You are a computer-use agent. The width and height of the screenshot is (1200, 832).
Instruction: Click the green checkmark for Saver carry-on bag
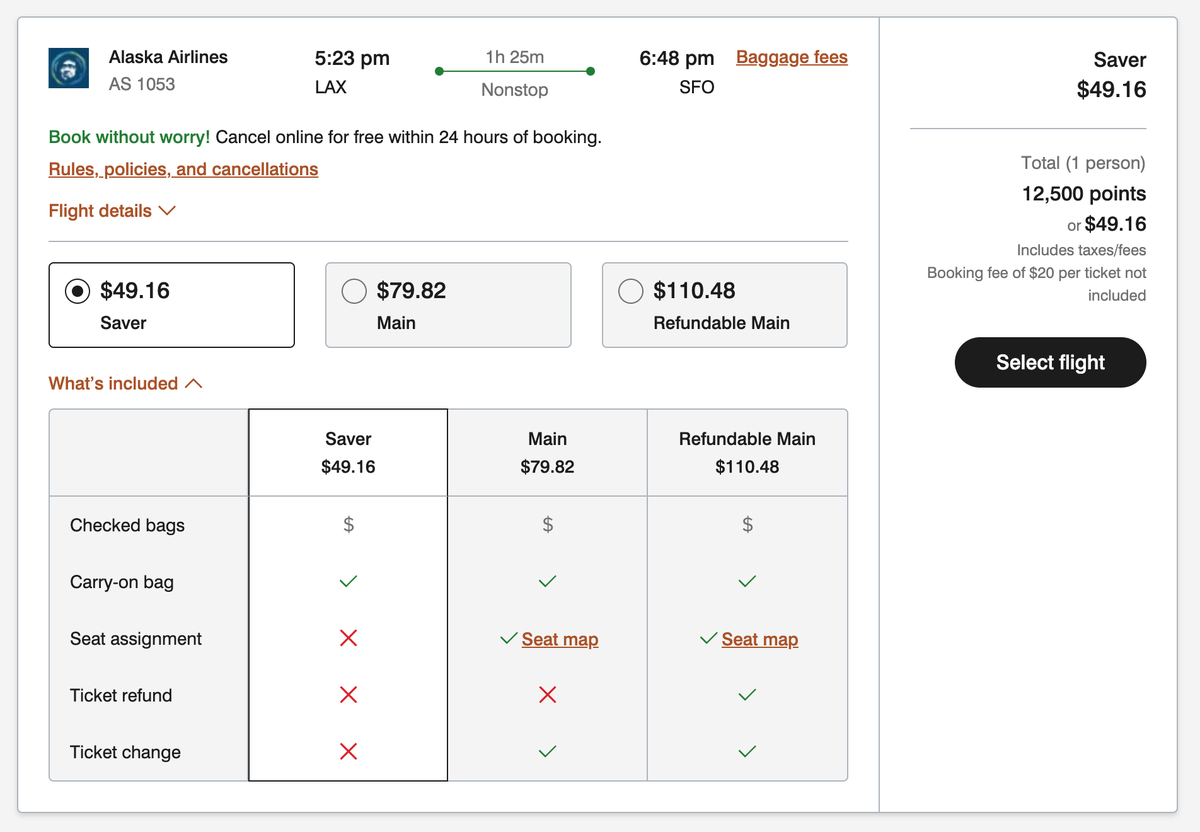[347, 581]
